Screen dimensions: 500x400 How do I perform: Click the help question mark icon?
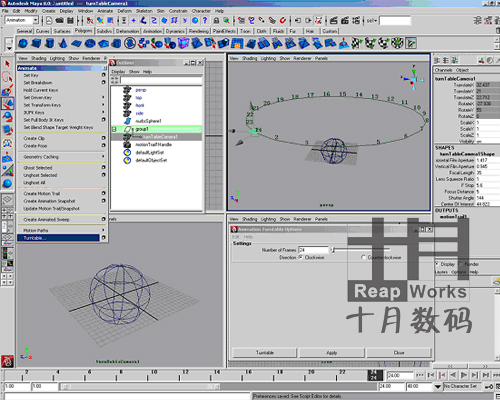pyautogui.click(x=205, y=21)
